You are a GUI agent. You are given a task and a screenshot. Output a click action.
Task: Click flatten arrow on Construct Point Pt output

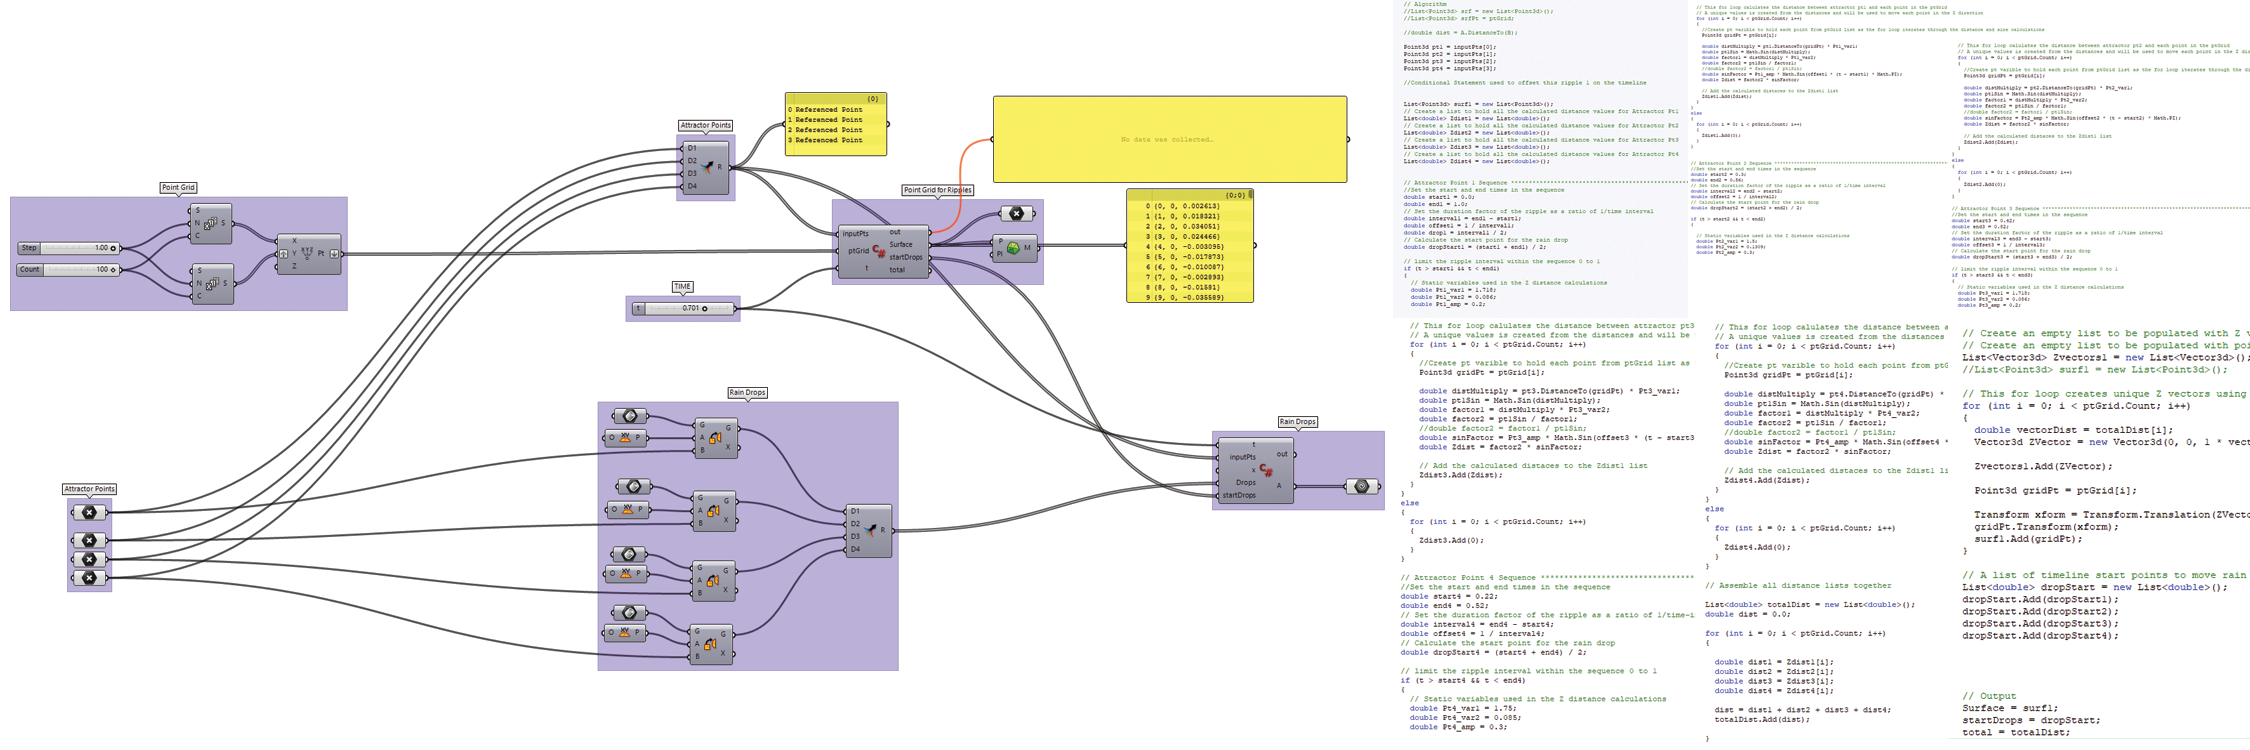334,254
